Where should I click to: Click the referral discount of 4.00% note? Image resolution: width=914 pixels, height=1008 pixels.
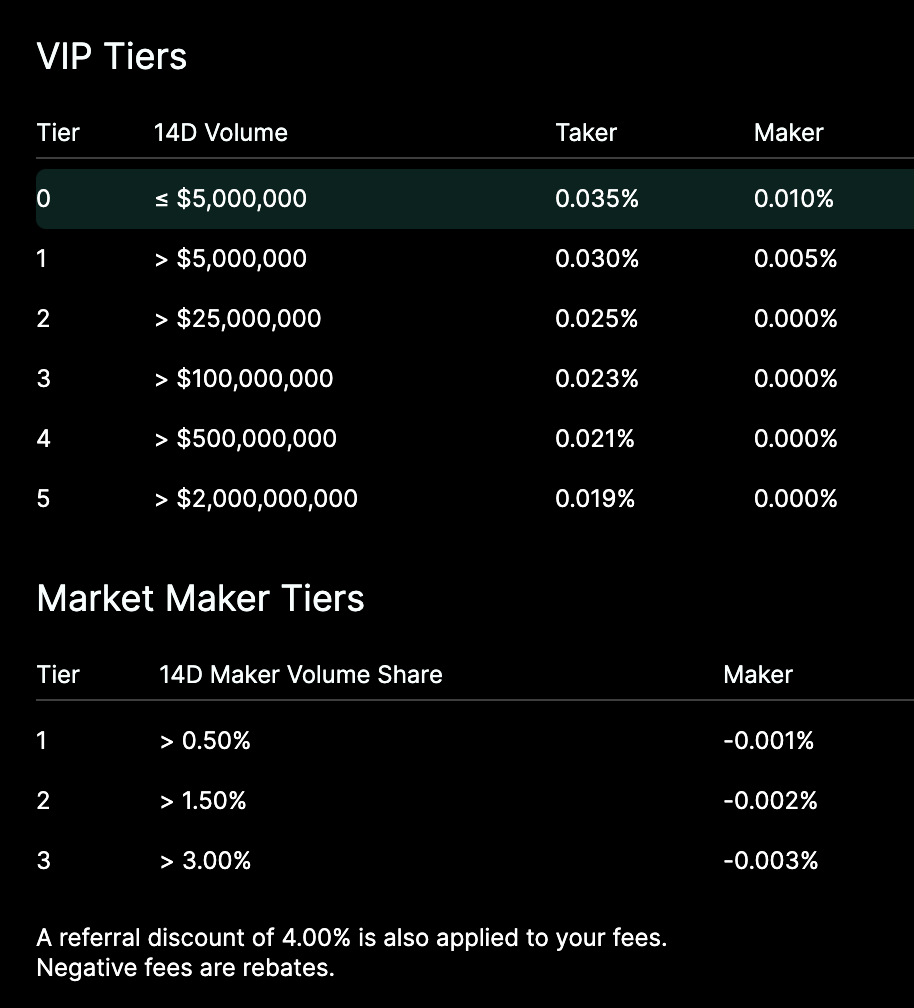(352, 938)
